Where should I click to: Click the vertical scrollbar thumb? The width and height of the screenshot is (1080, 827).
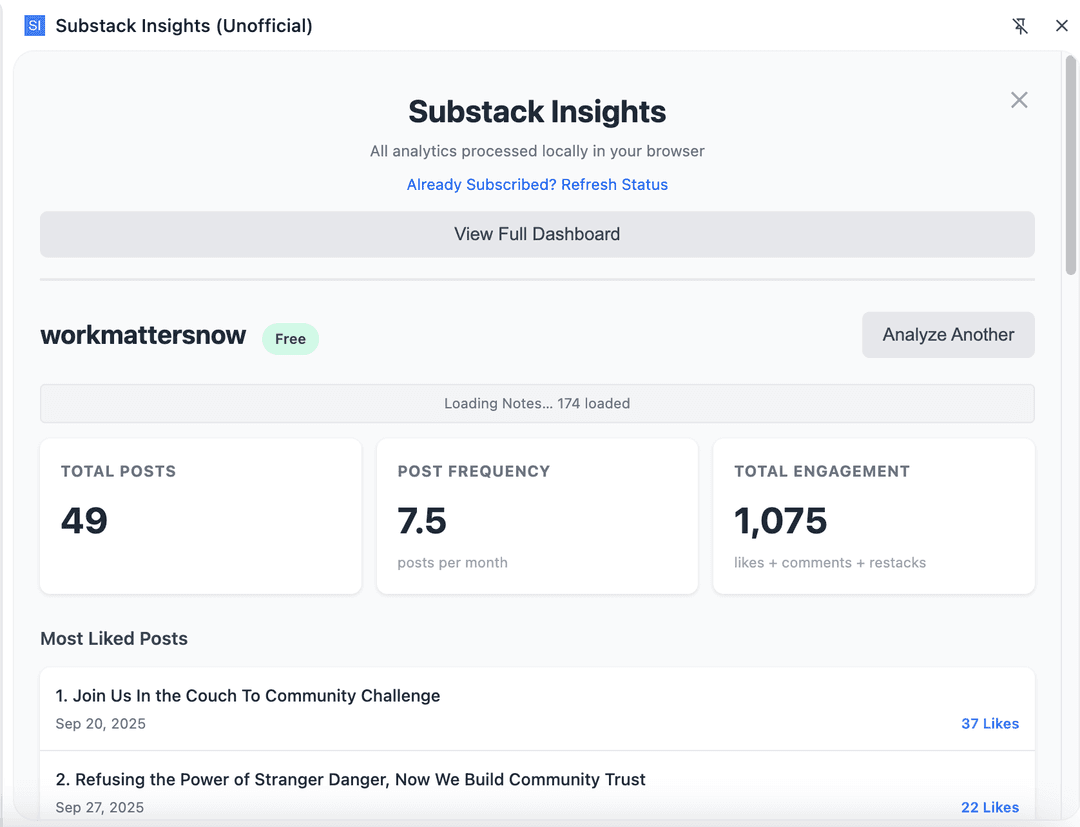click(x=1070, y=165)
